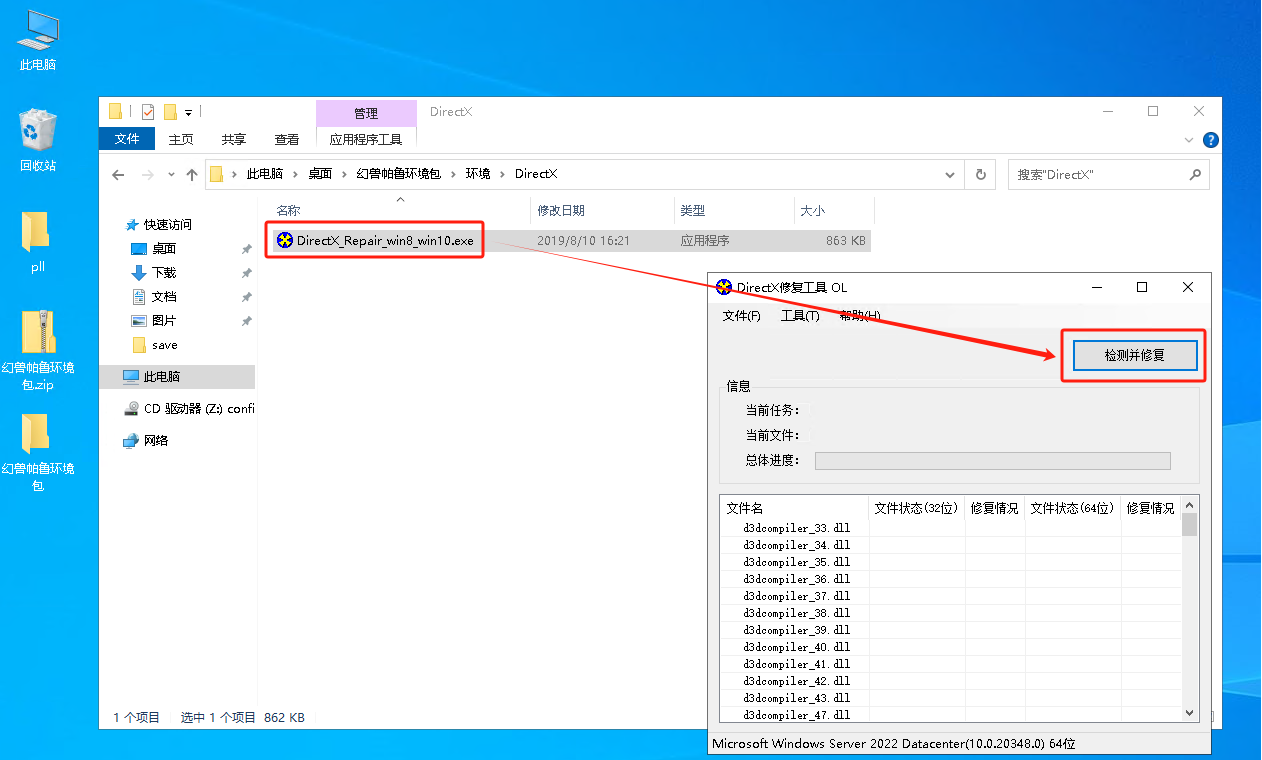Click the back arrow in Explorer
The image size is (1262, 760).
pos(118,174)
